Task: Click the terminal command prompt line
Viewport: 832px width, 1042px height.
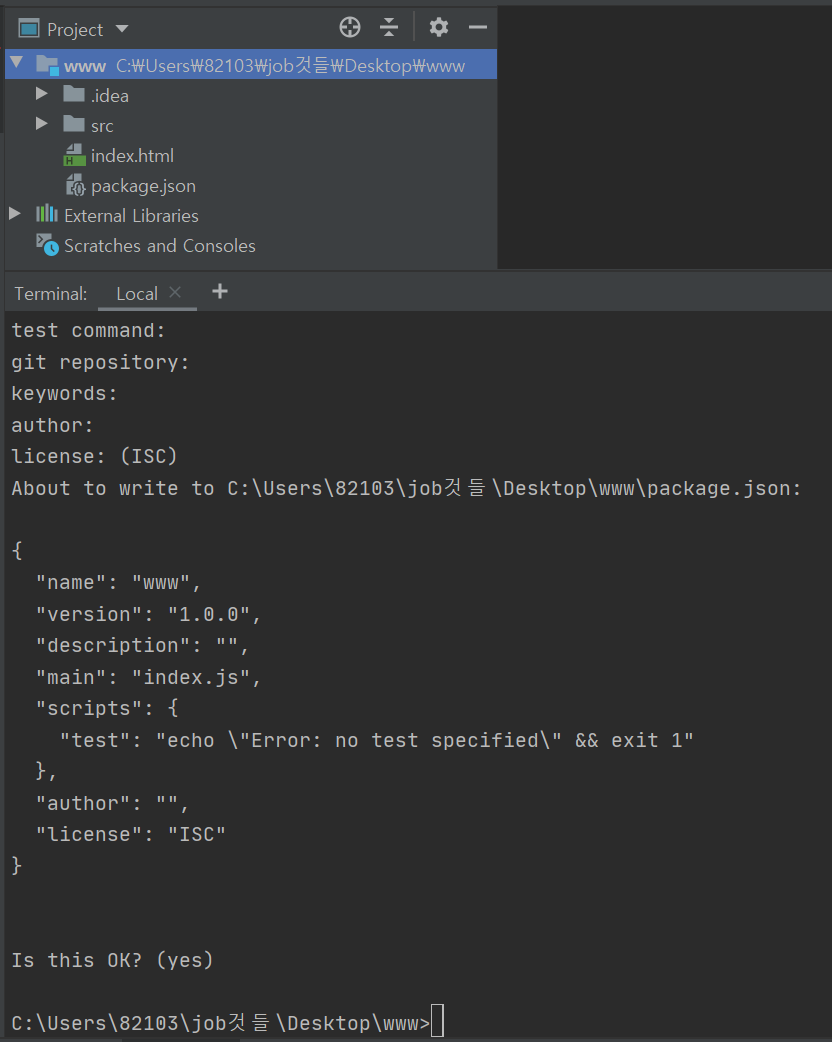Action: tap(227, 1022)
